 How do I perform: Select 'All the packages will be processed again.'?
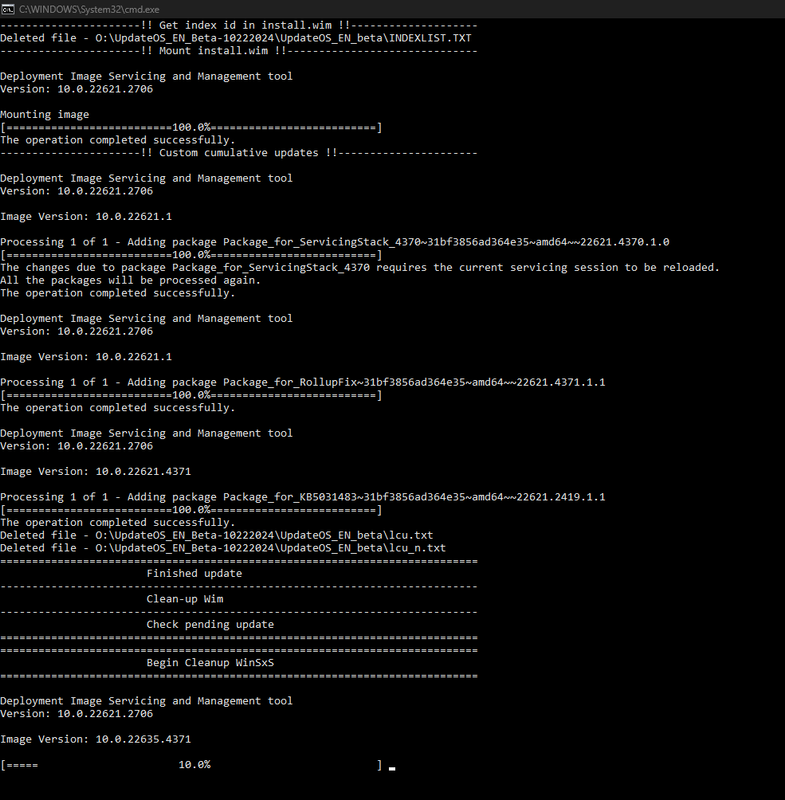[x=130, y=280]
